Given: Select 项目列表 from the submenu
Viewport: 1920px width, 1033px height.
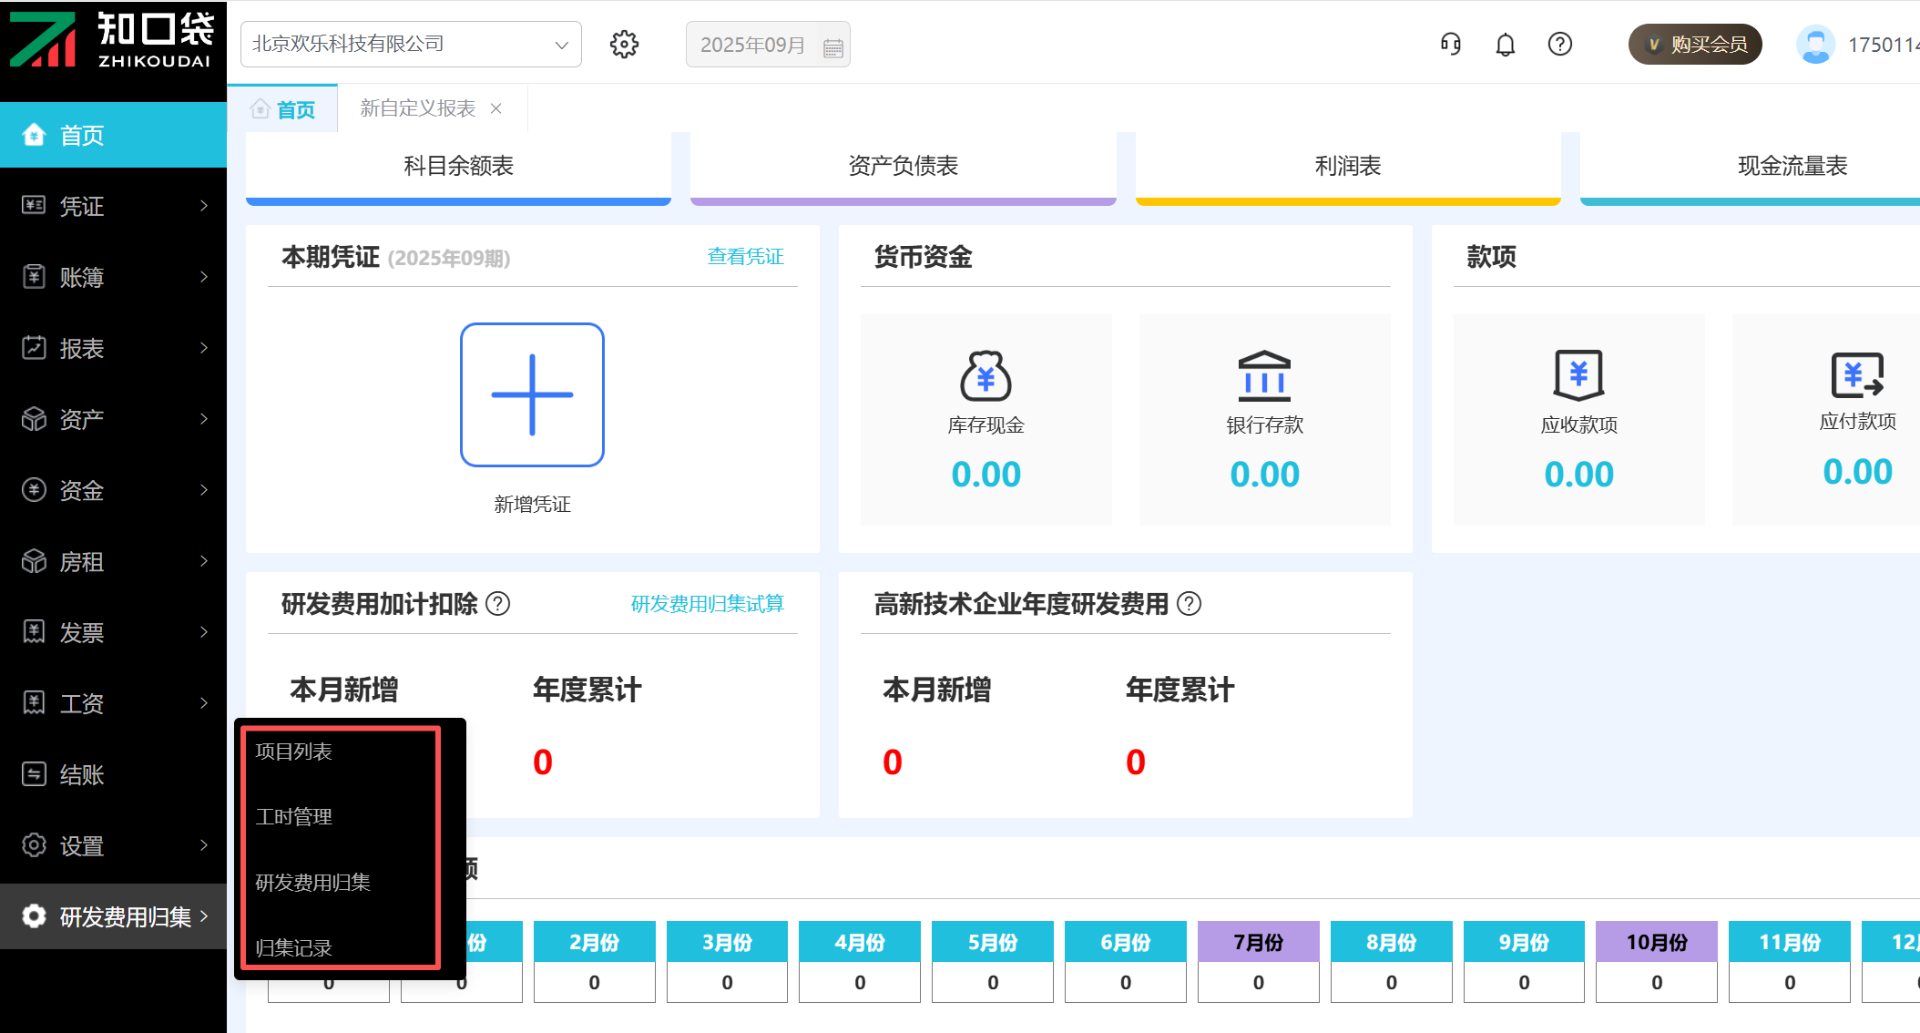Looking at the screenshot, I should (x=294, y=752).
